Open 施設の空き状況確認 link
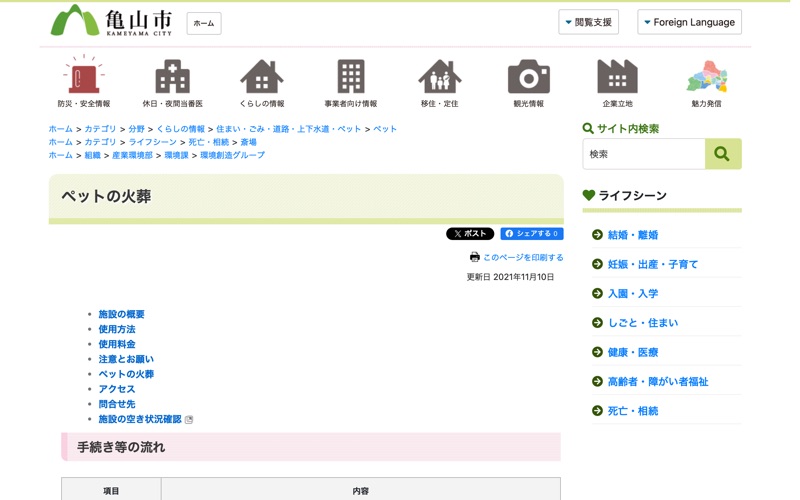 coord(140,419)
